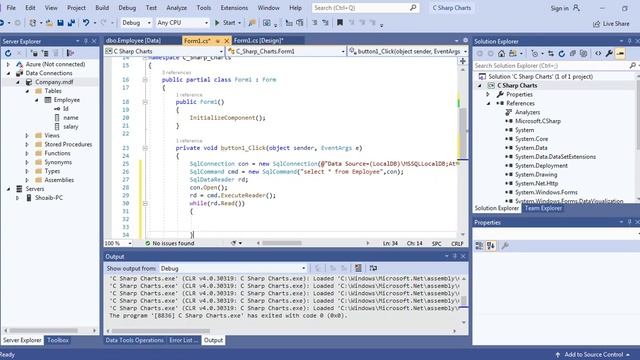Click the editor horizontal scrollbar thumb
The height and width of the screenshot is (360, 640).
[x=282, y=243]
